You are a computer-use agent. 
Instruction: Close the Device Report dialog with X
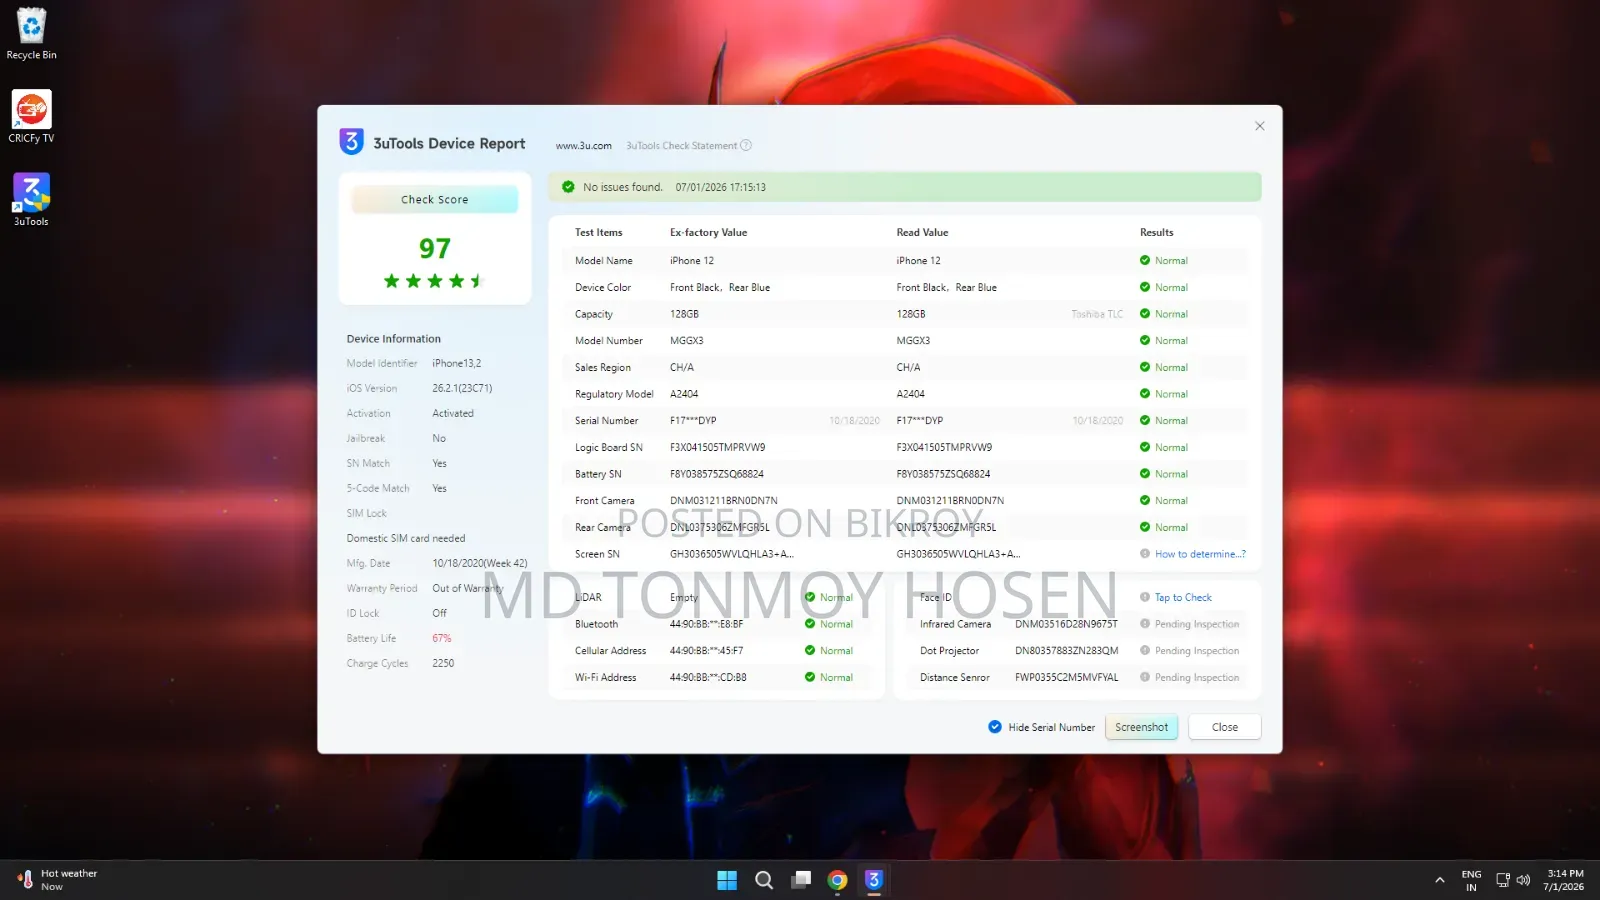click(x=1260, y=126)
